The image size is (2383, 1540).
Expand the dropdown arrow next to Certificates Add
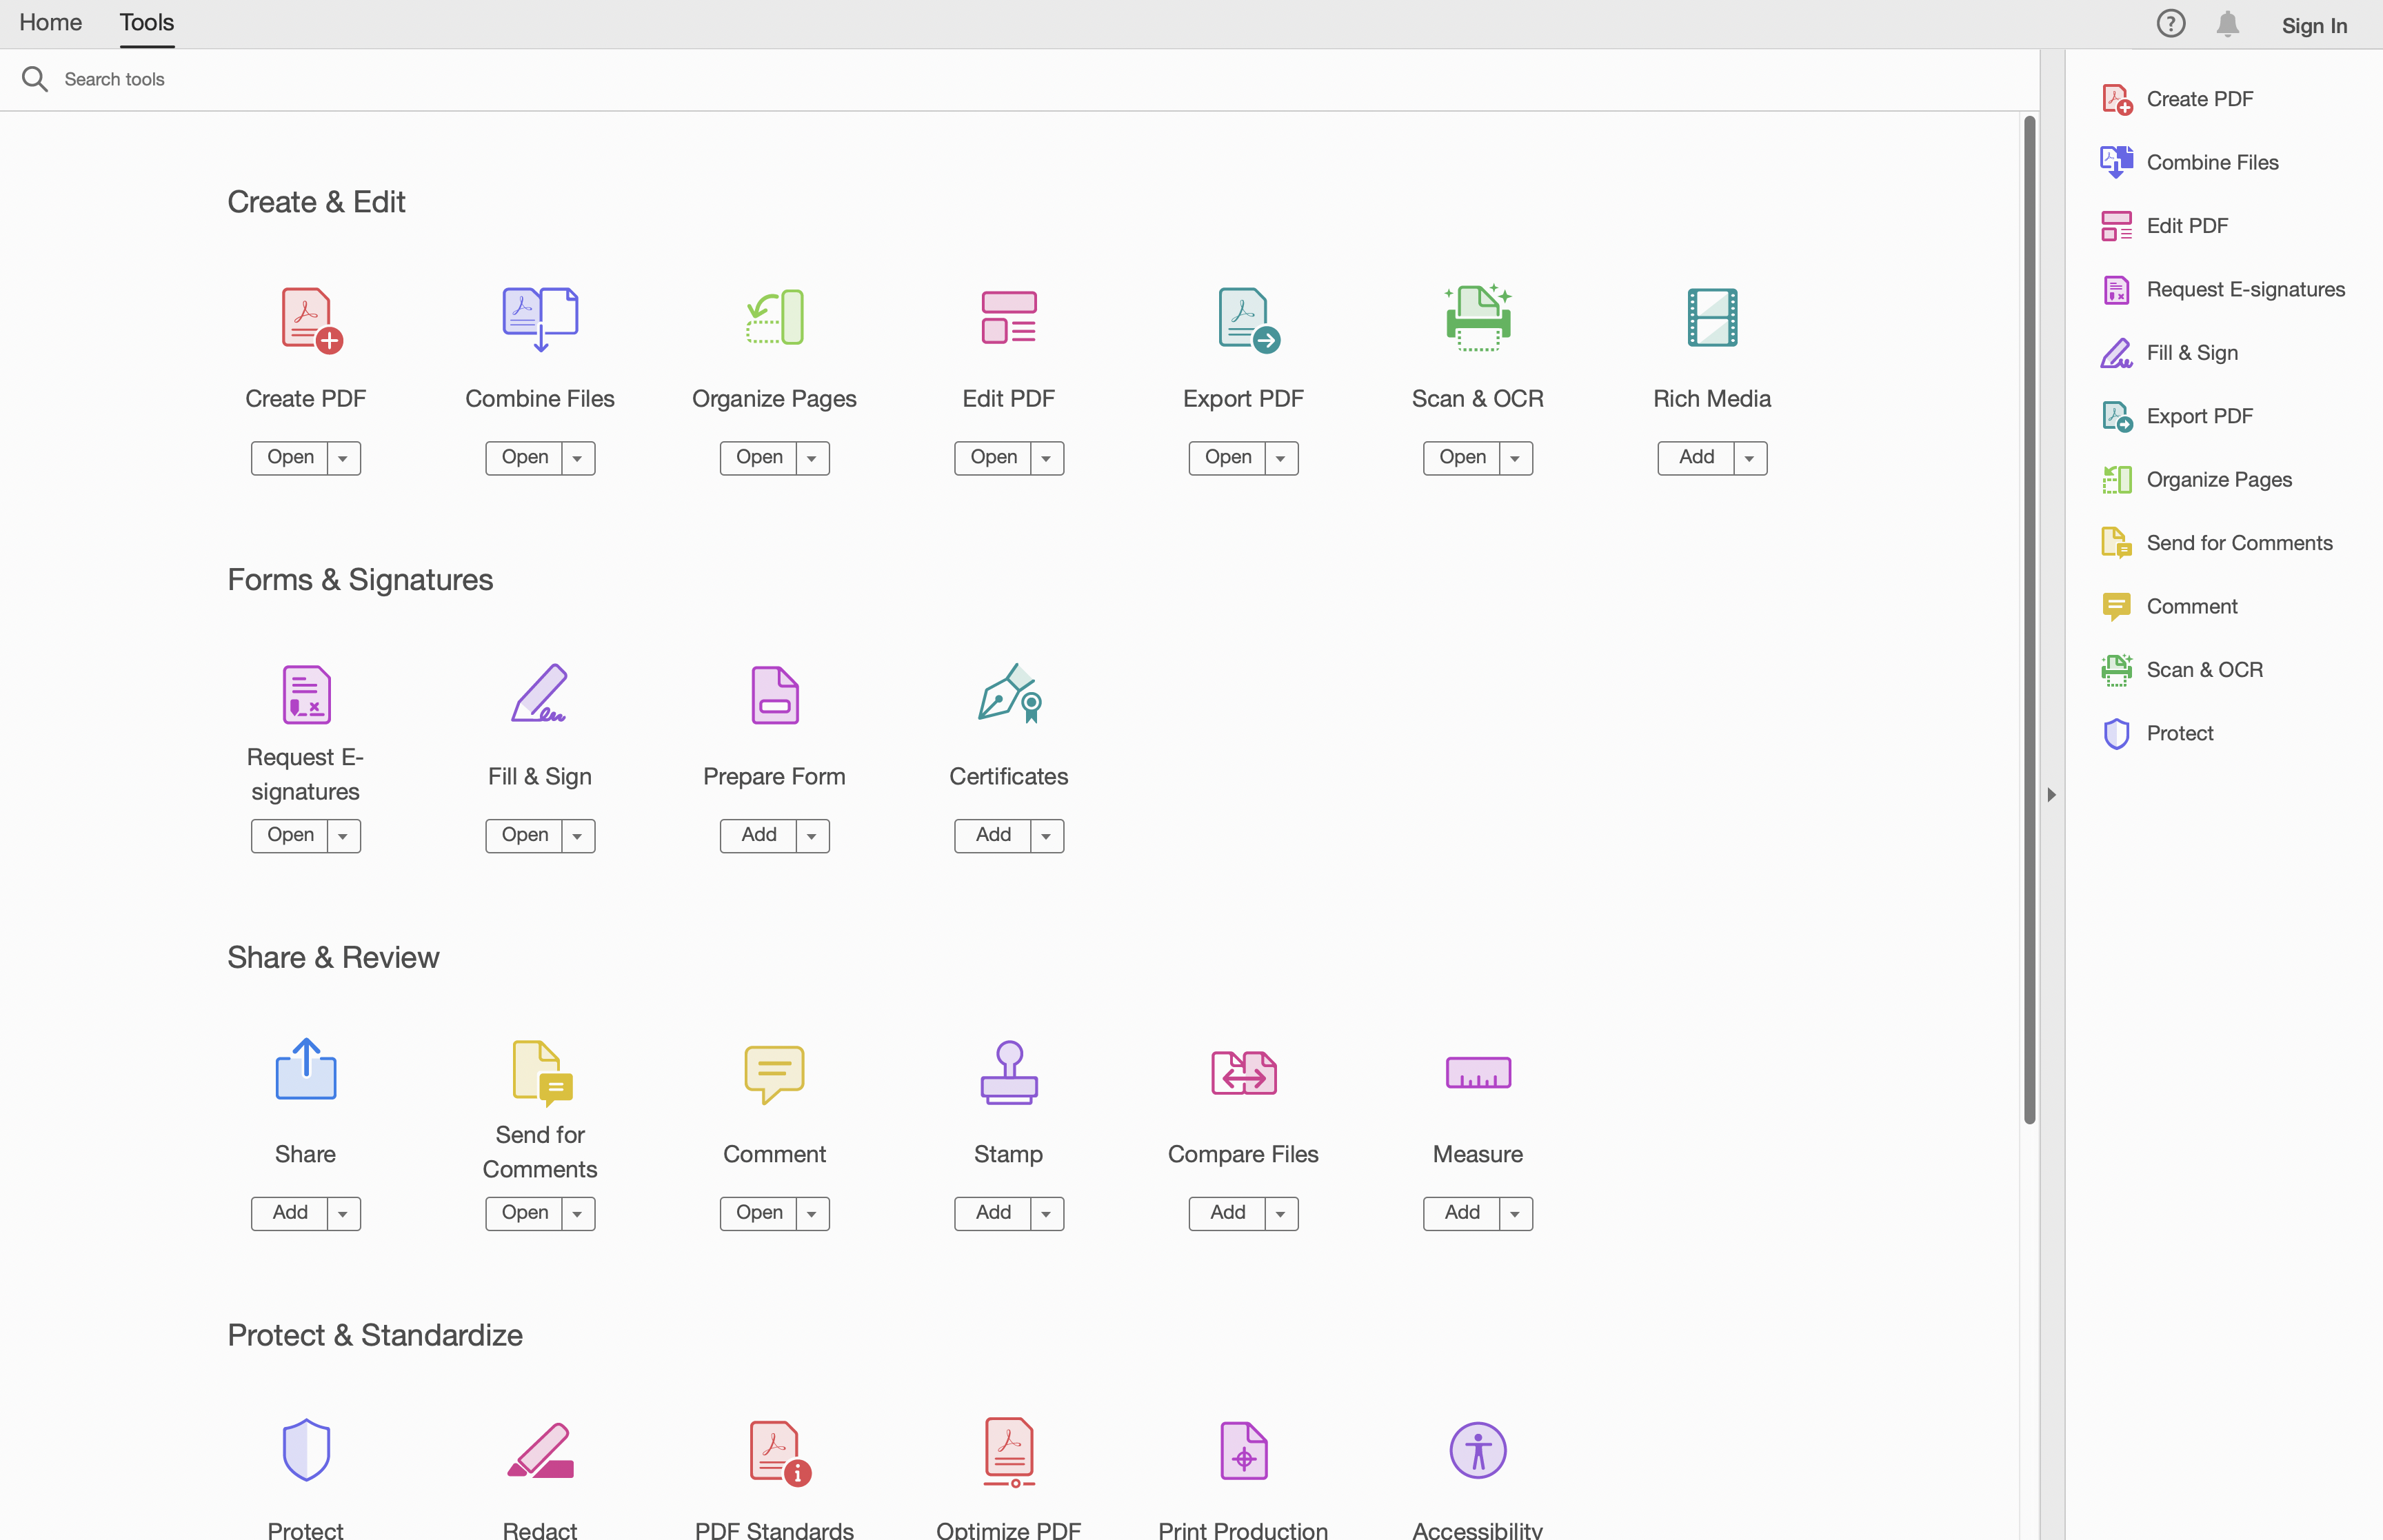click(1047, 836)
